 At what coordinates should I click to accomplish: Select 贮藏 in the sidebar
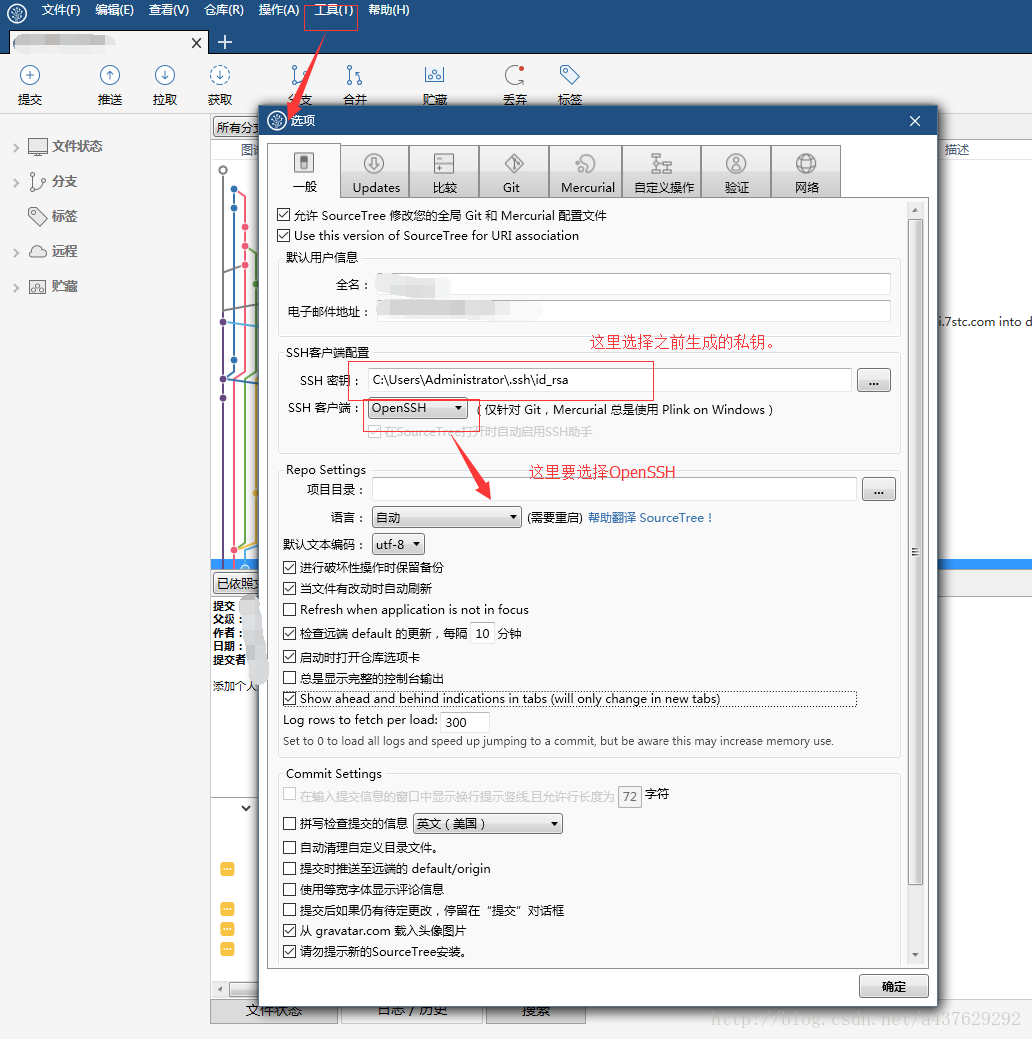[64, 286]
